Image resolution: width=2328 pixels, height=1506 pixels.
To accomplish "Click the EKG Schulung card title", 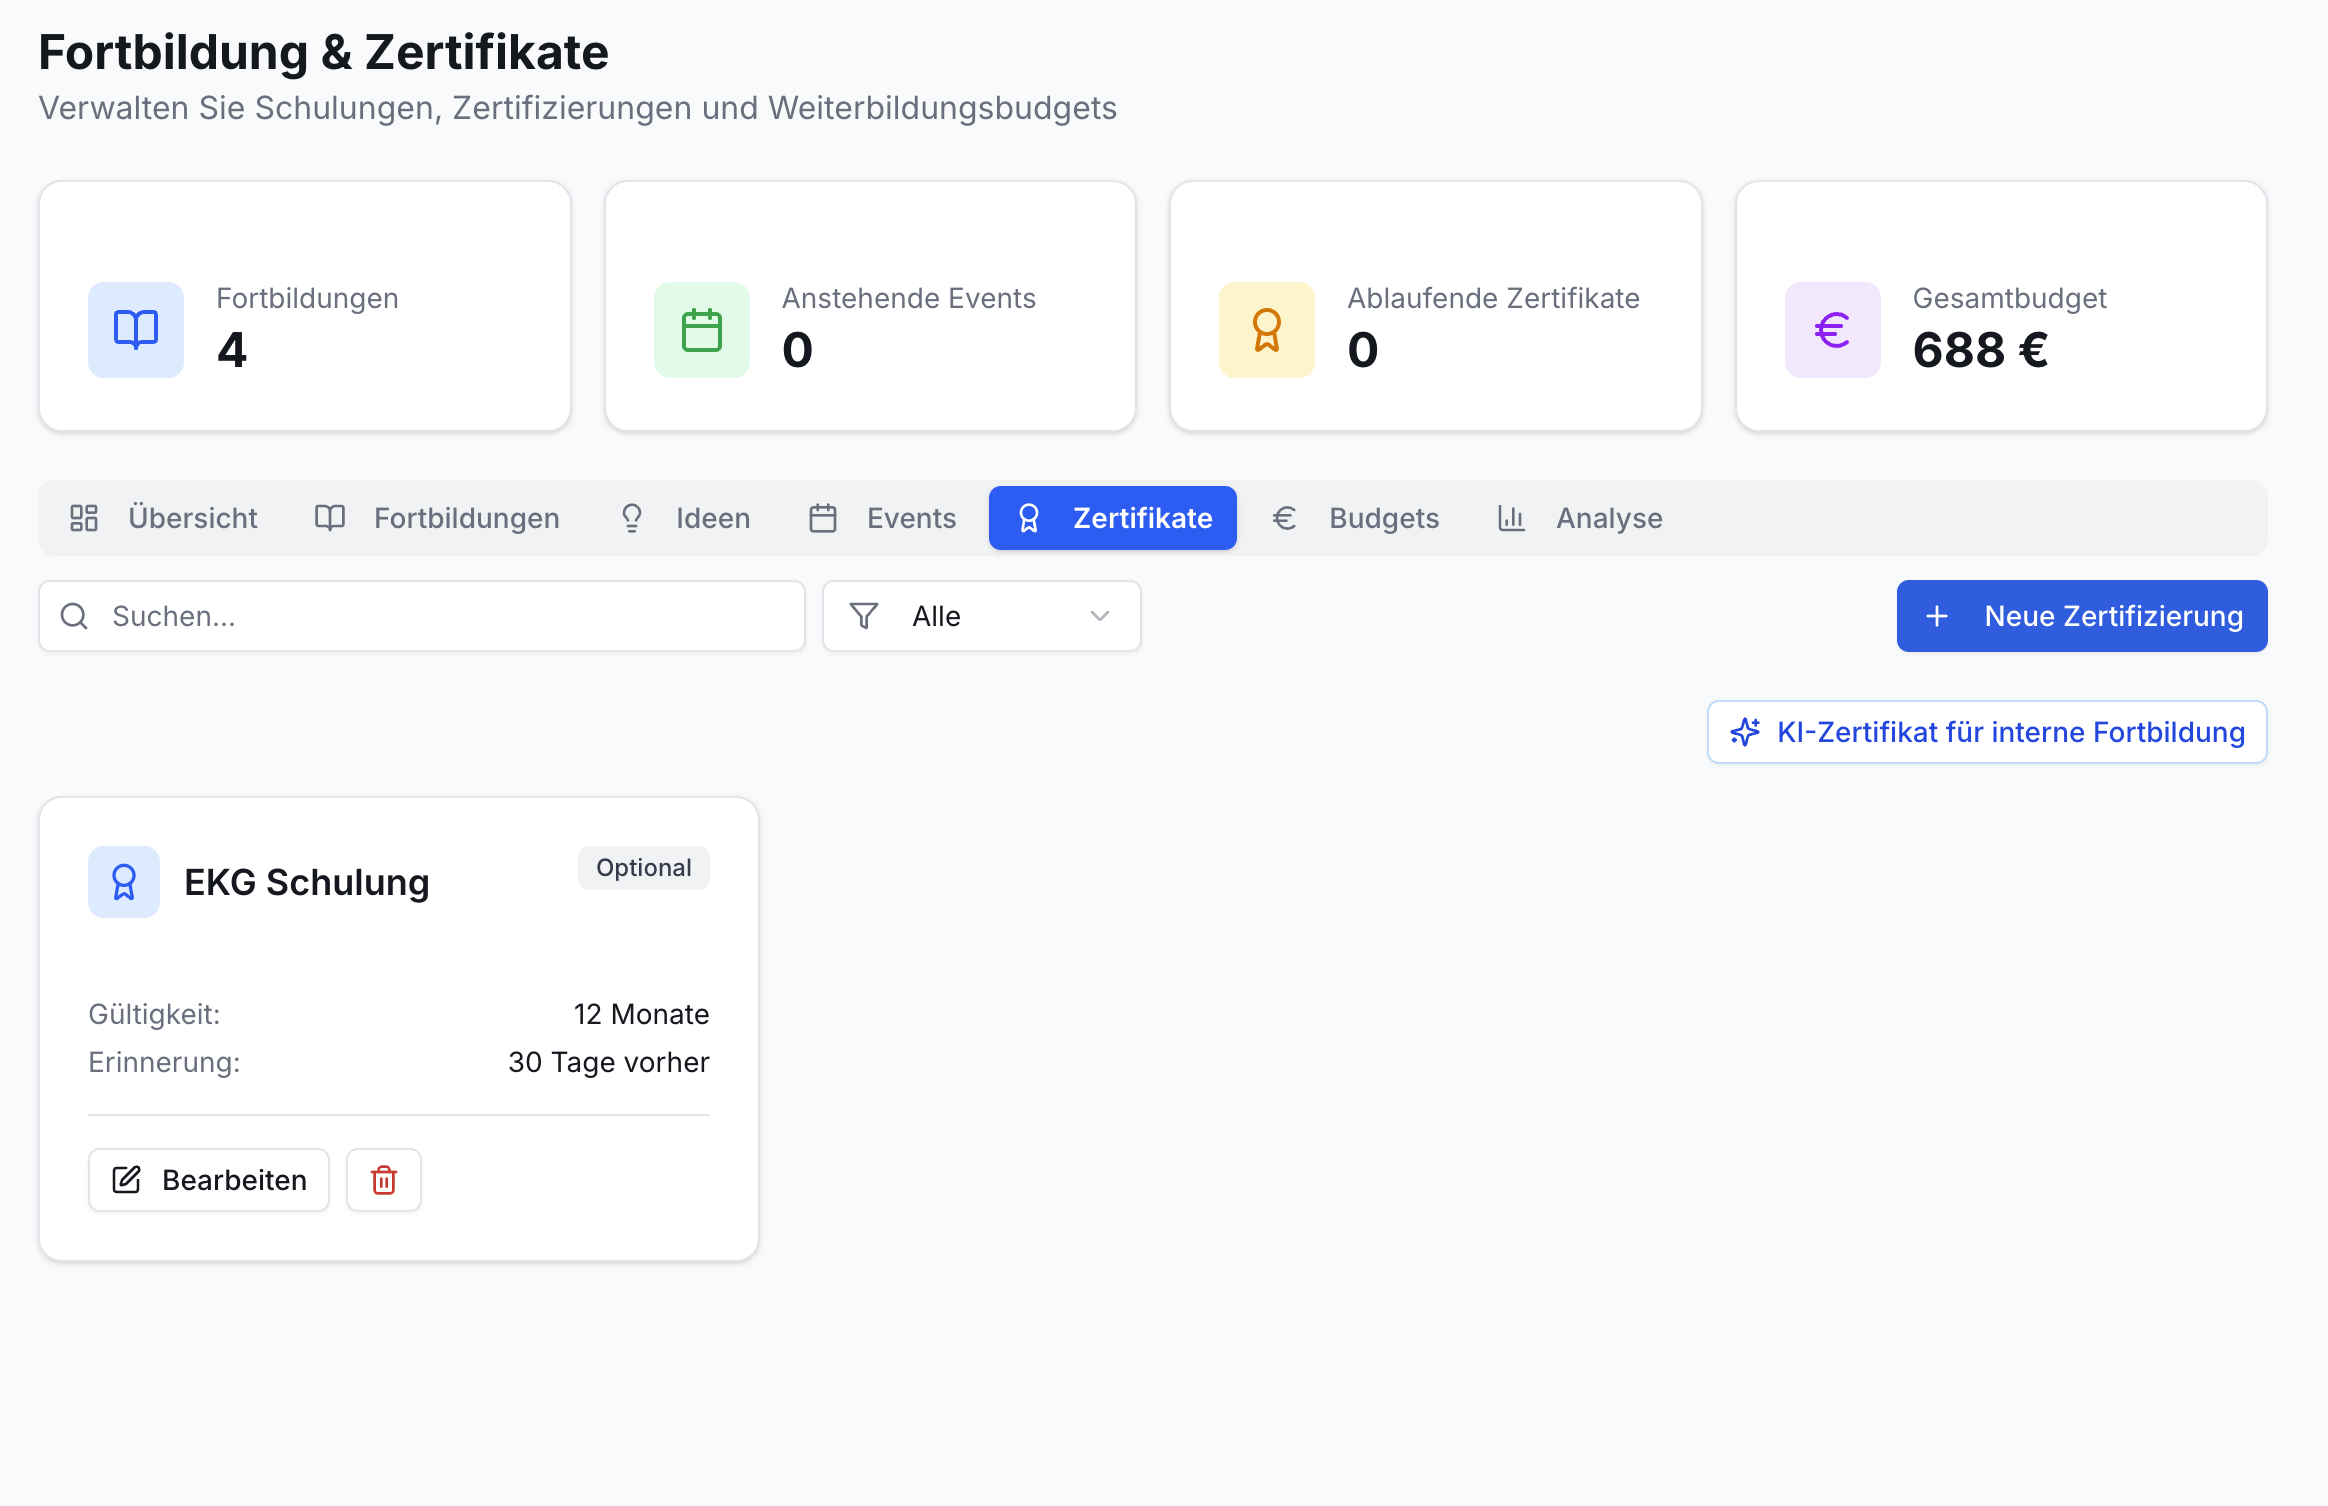I will [307, 882].
